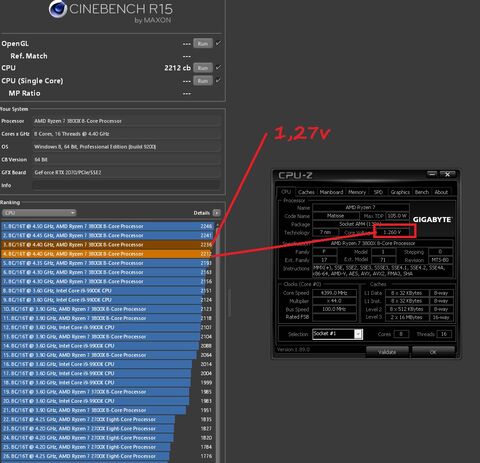Viewport: 480px width, 463px height.
Task: Minimize the CPU-Z window
Action: tap(432, 174)
